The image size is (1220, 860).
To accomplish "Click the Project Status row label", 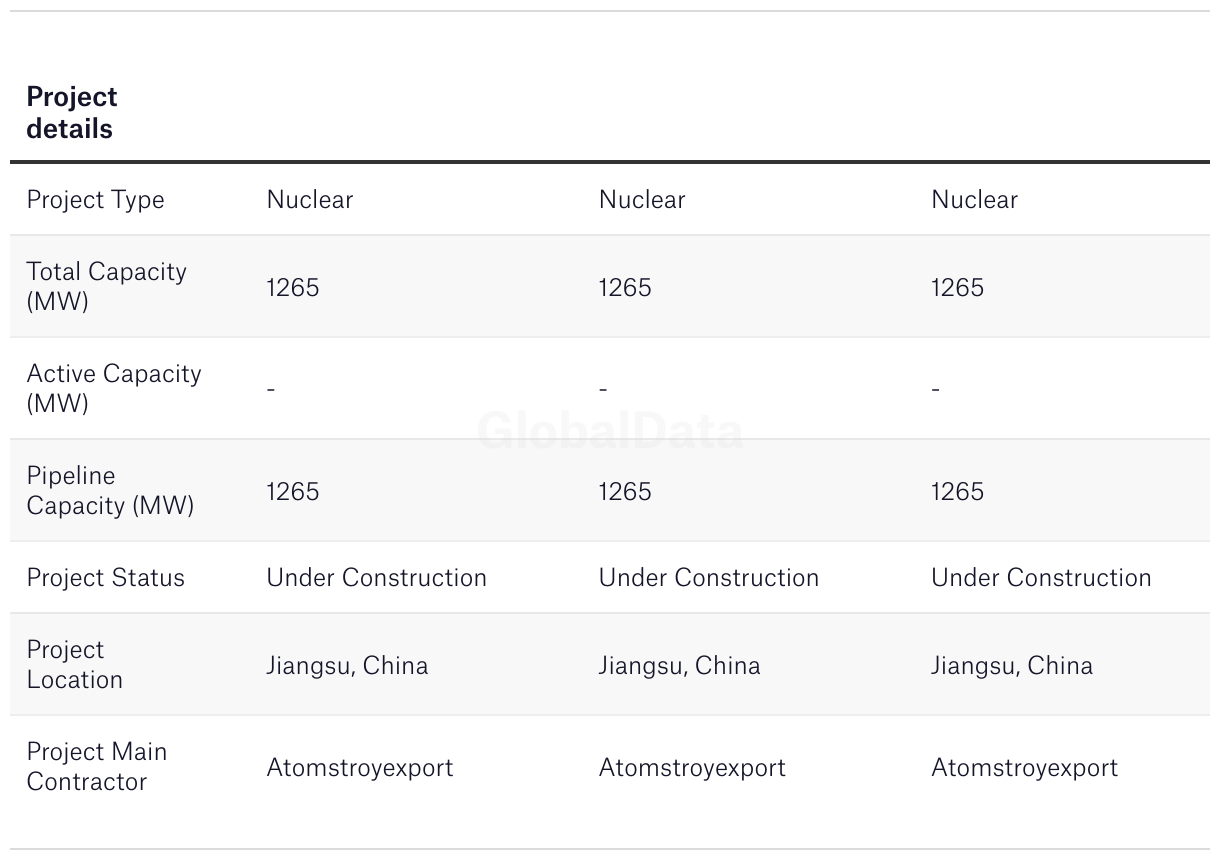I will tap(106, 577).
